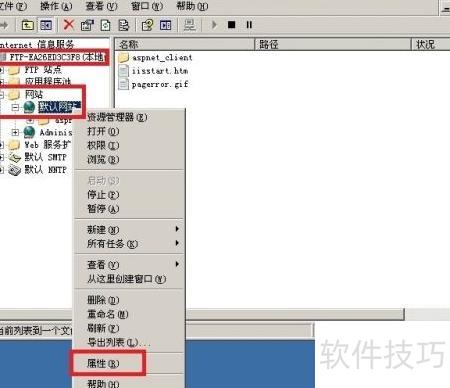
Task: Stop the site with the black square button
Action: [x=231, y=25]
